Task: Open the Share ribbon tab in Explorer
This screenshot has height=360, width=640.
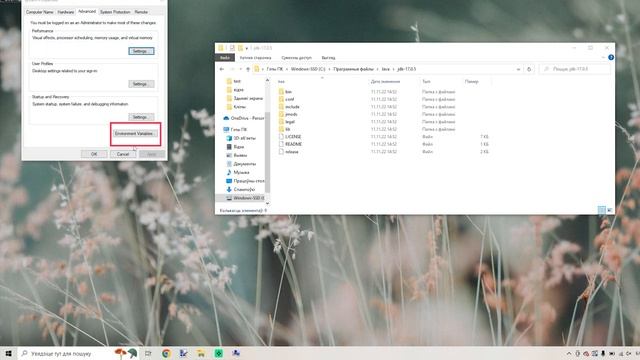Action: pyautogui.click(x=296, y=58)
